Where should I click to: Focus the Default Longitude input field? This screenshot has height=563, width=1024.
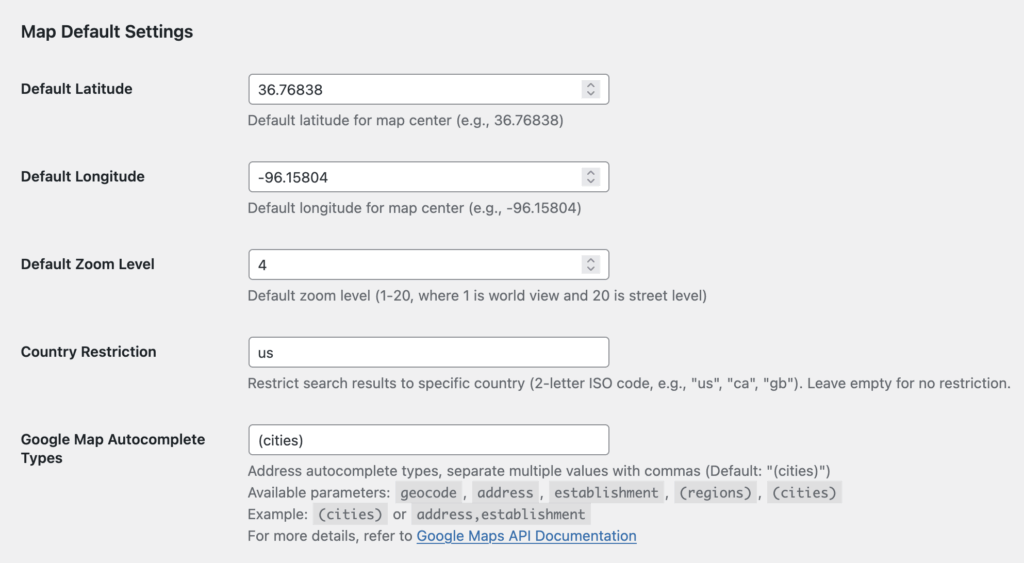pos(410,177)
